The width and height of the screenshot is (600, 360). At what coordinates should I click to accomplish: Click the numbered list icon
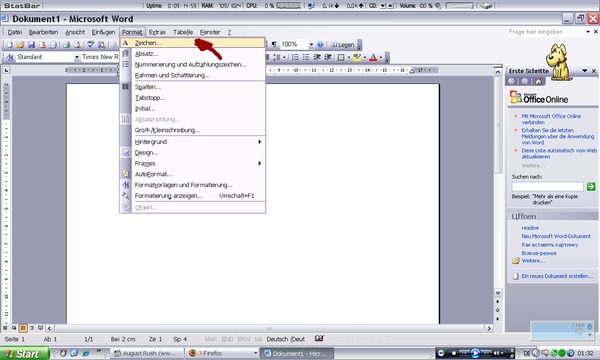(295, 57)
